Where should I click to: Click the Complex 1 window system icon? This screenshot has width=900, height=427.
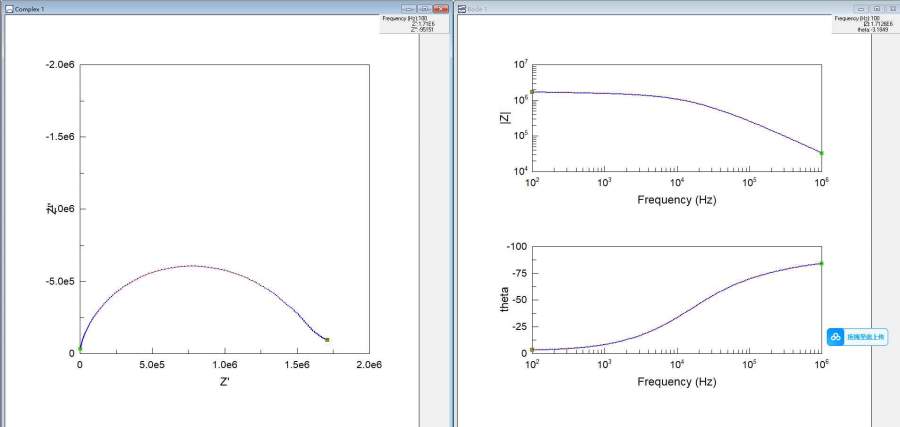(x=9, y=8)
